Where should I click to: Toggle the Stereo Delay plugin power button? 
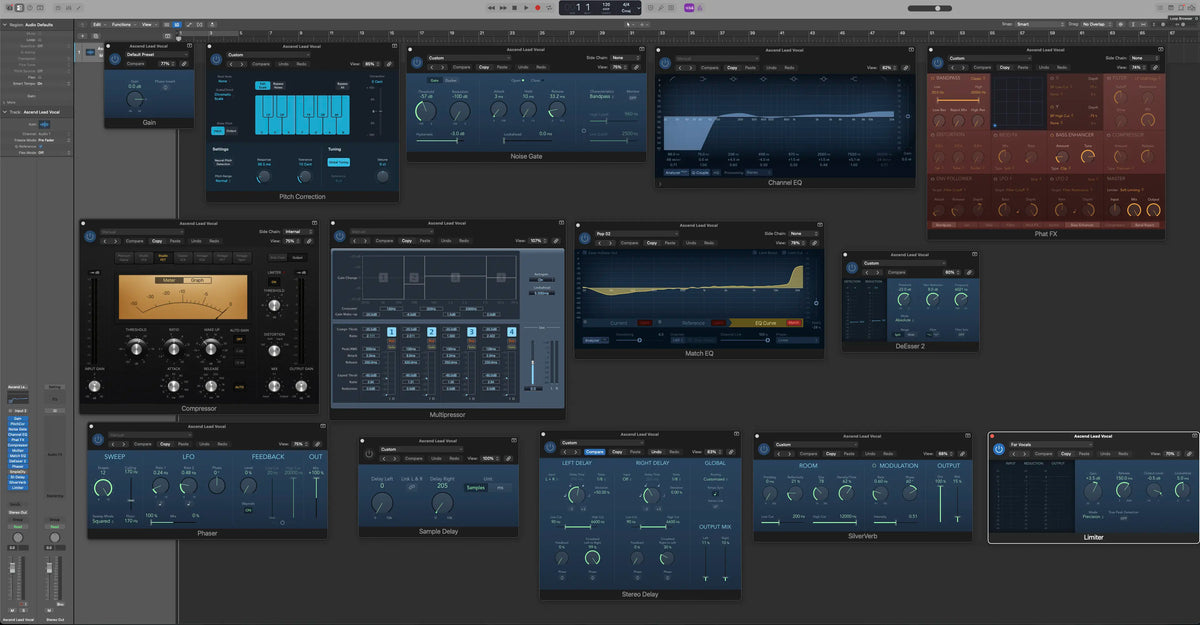click(x=549, y=447)
